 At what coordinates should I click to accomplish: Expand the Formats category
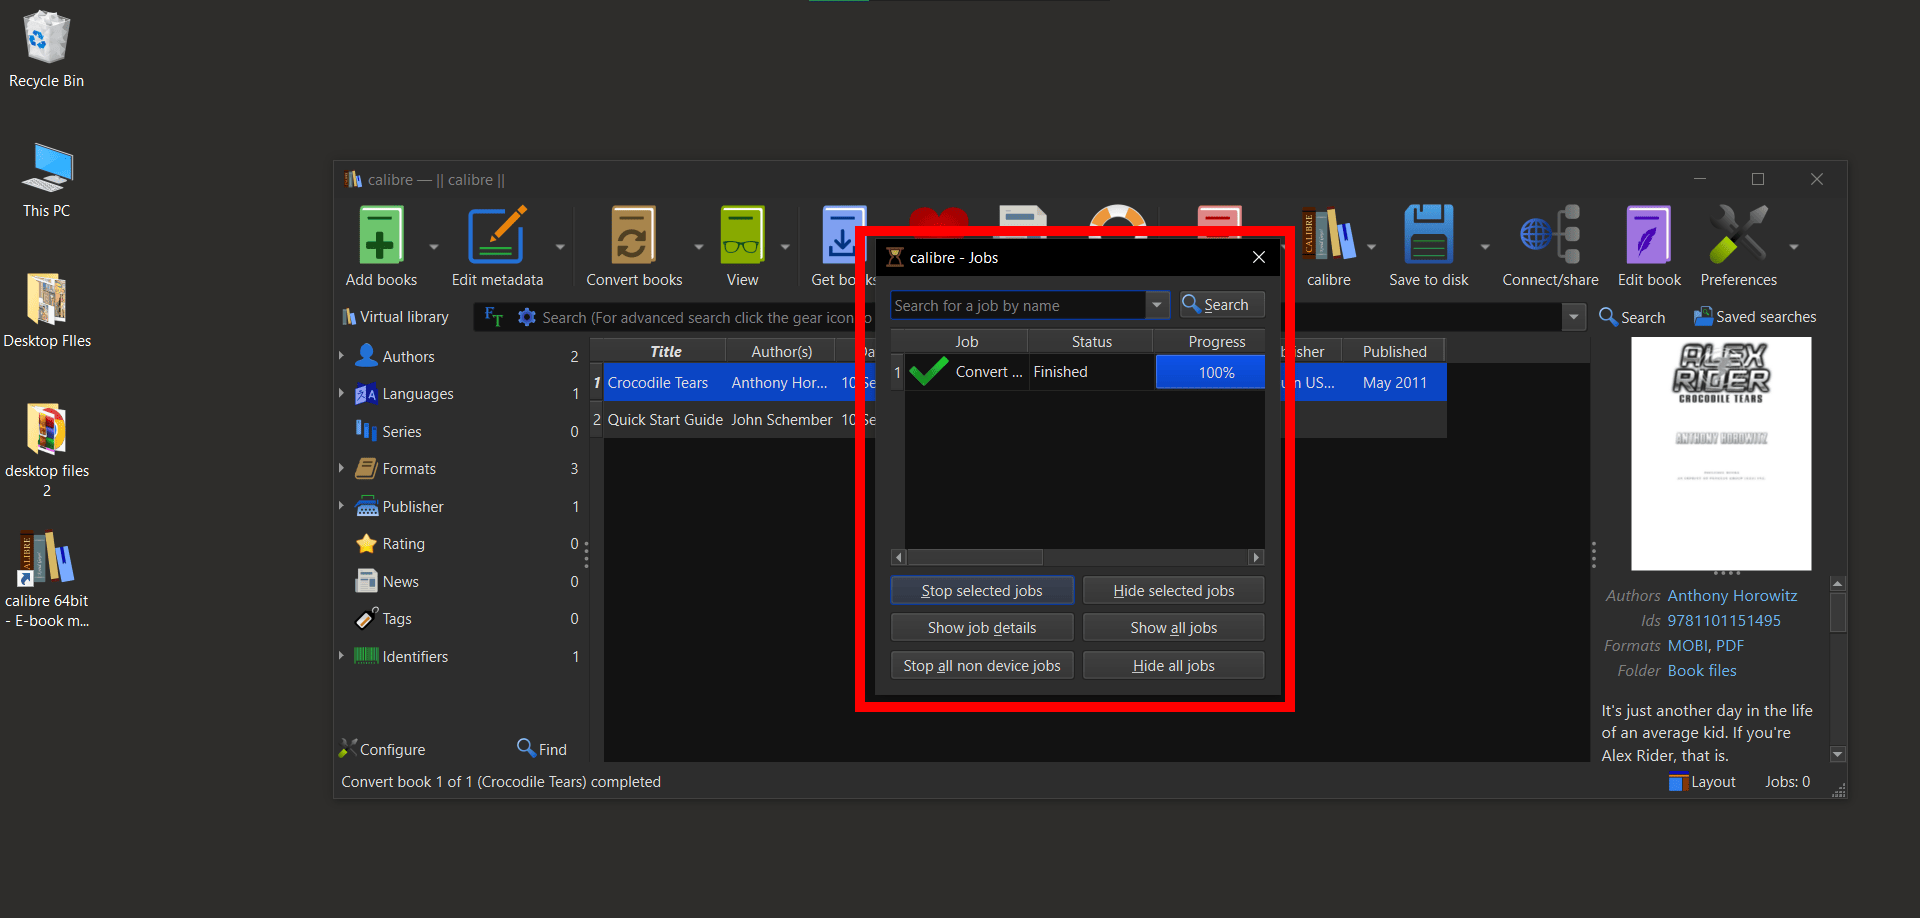[342, 467]
